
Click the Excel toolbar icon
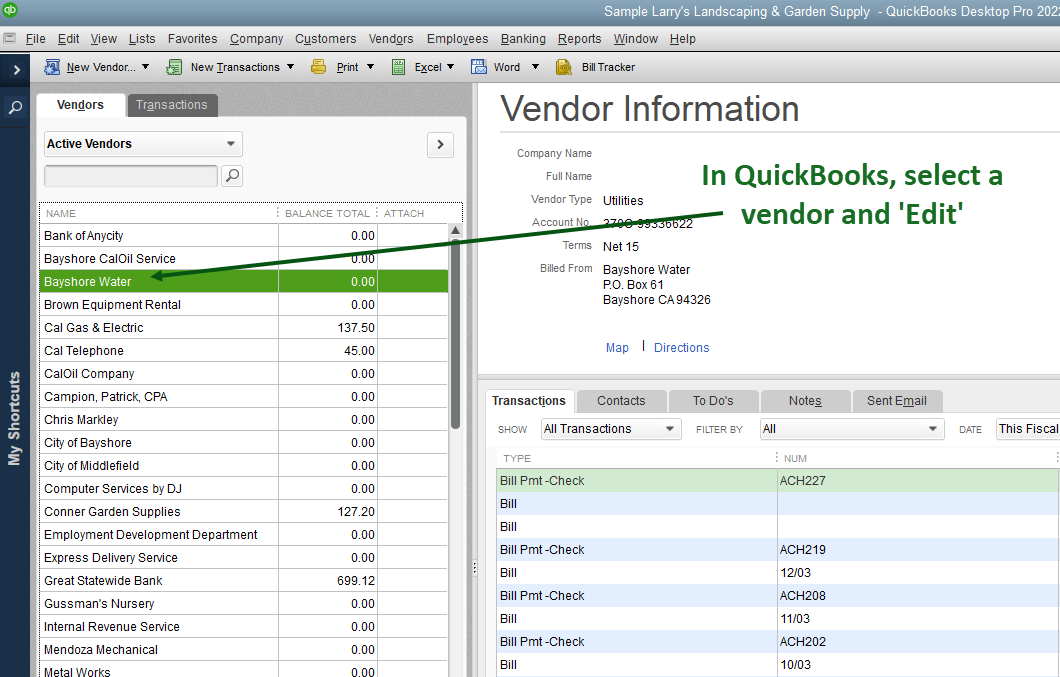[399, 67]
